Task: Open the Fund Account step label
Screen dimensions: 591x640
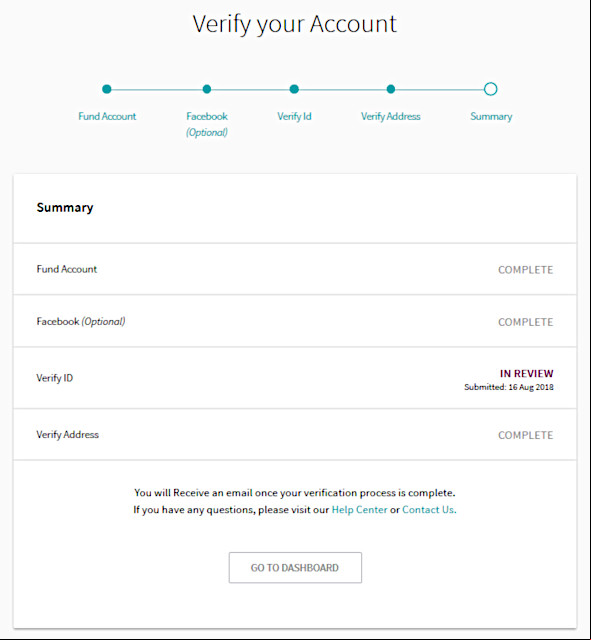Action: click(107, 116)
